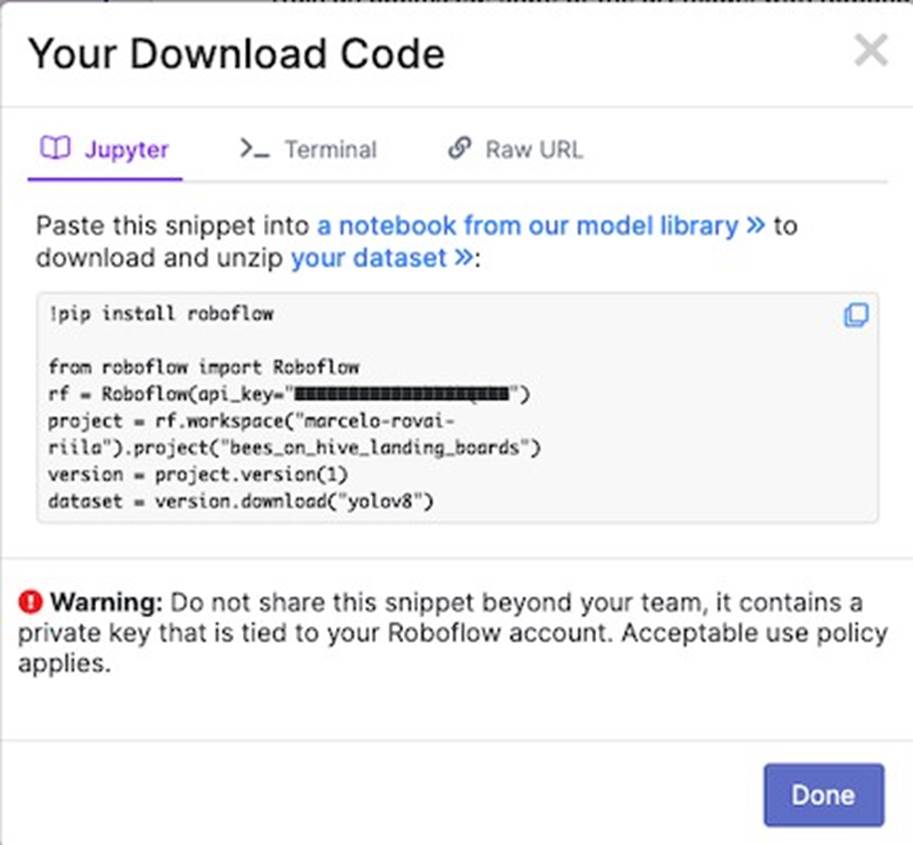Close the Your Download Code dialog
Viewport: 913px width, 845px height.
871,50
